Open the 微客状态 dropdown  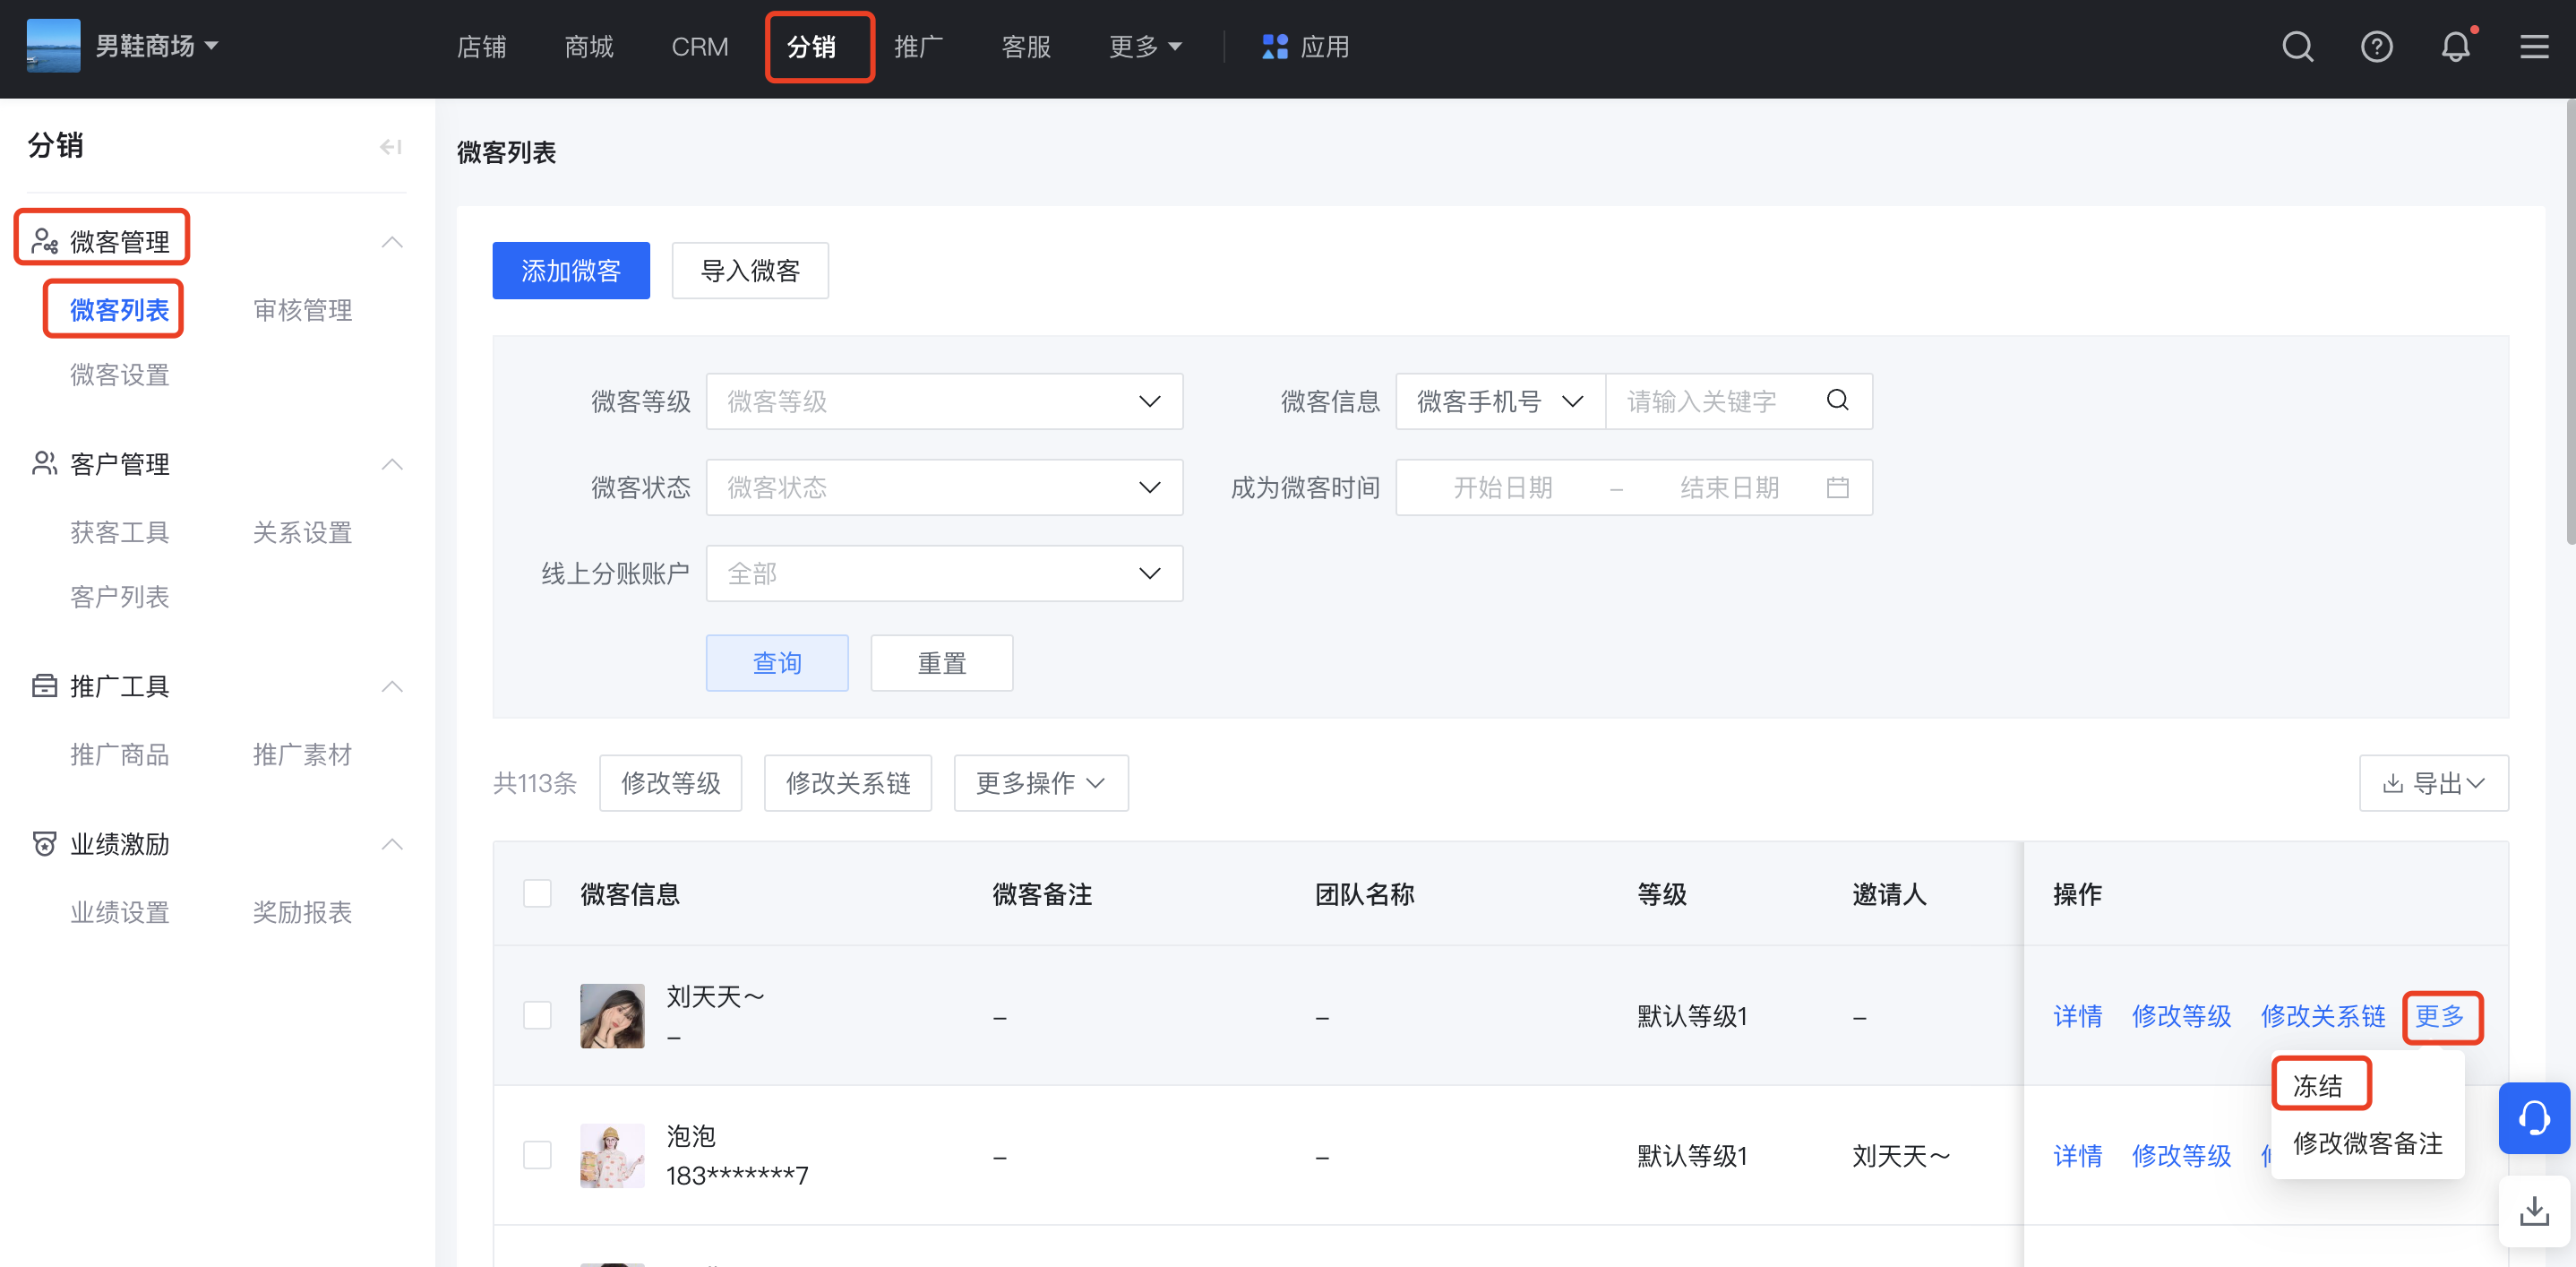pyautogui.click(x=944, y=487)
